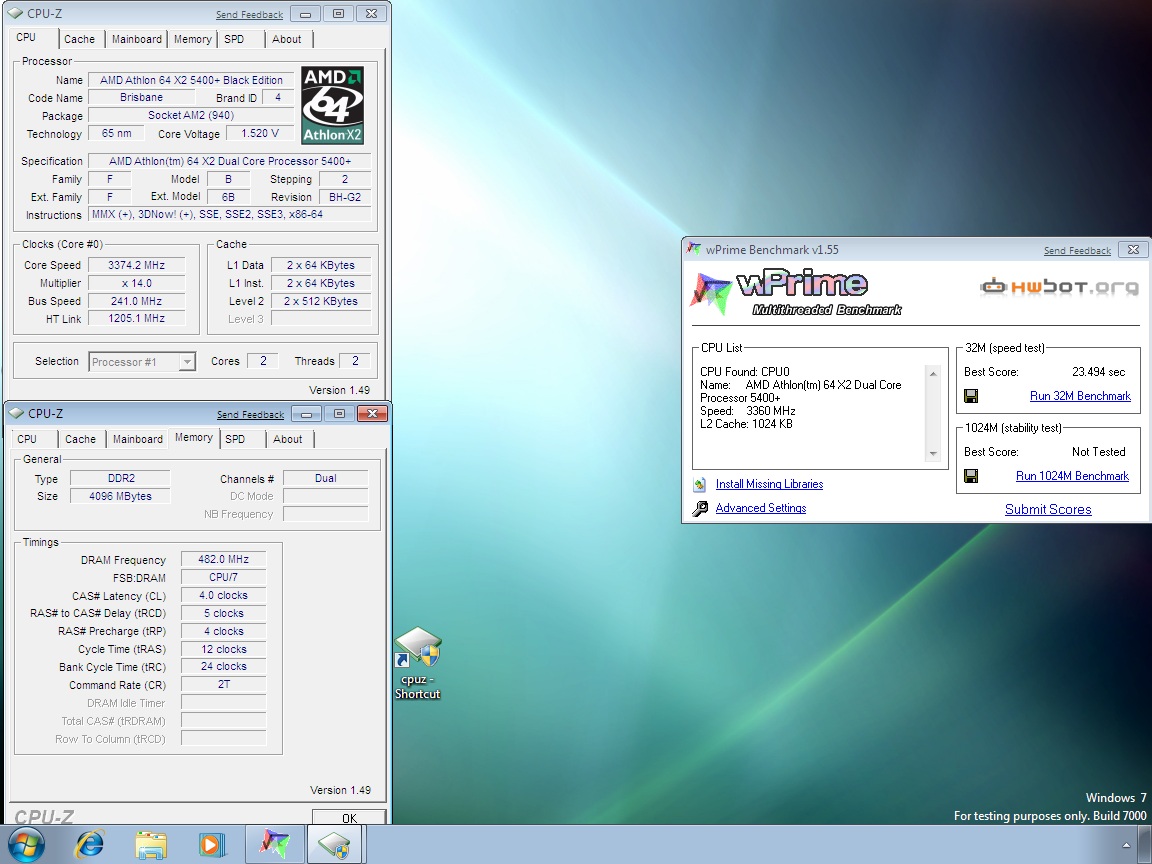Click the Channels value Dual
The width and height of the screenshot is (1152, 864).
[325, 478]
